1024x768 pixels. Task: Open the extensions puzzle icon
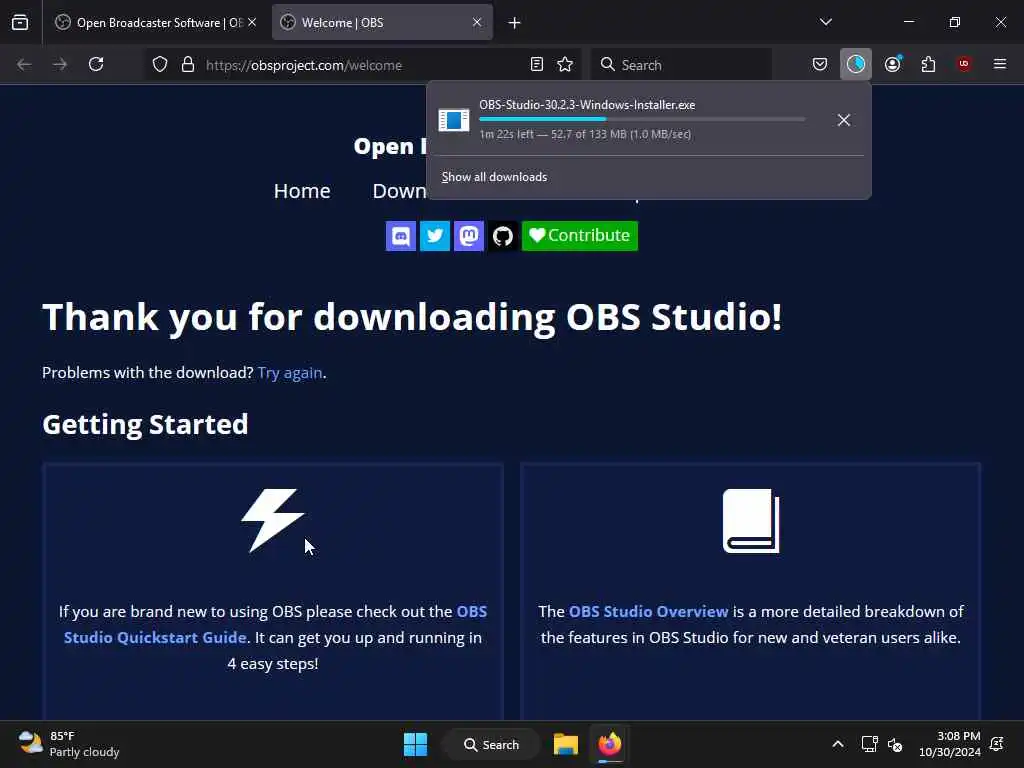tap(928, 64)
